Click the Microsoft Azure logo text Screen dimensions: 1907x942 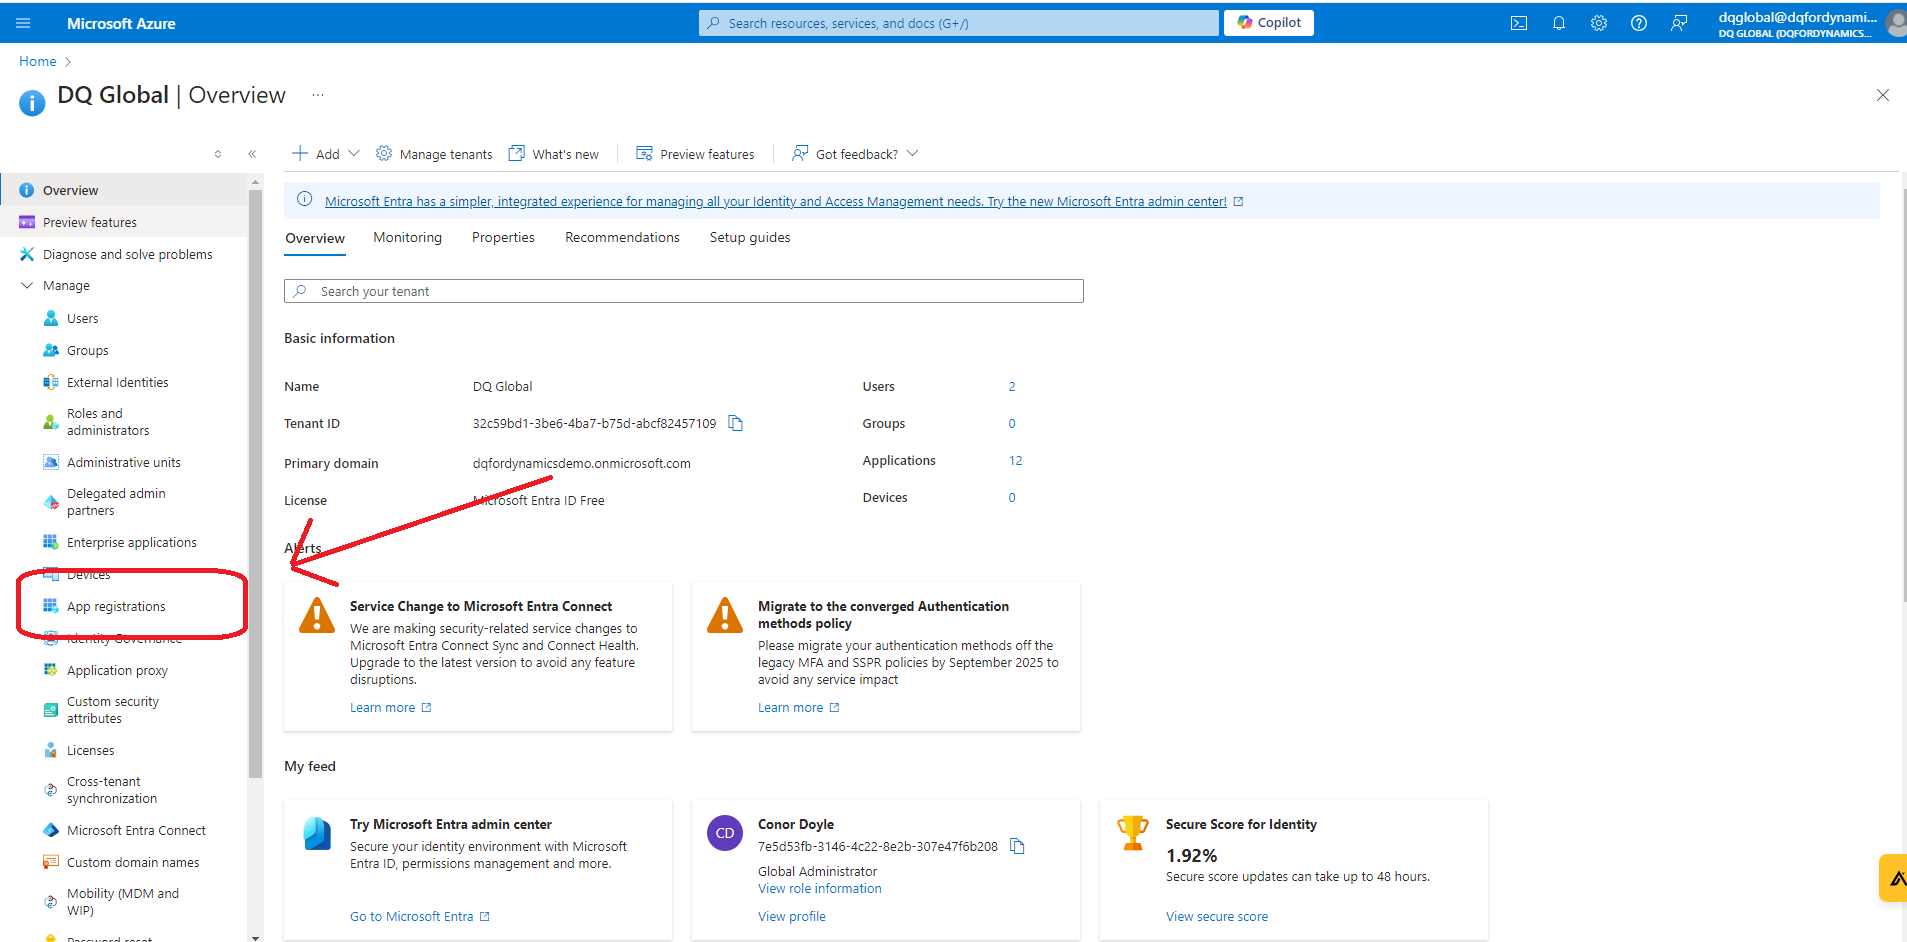121,23
